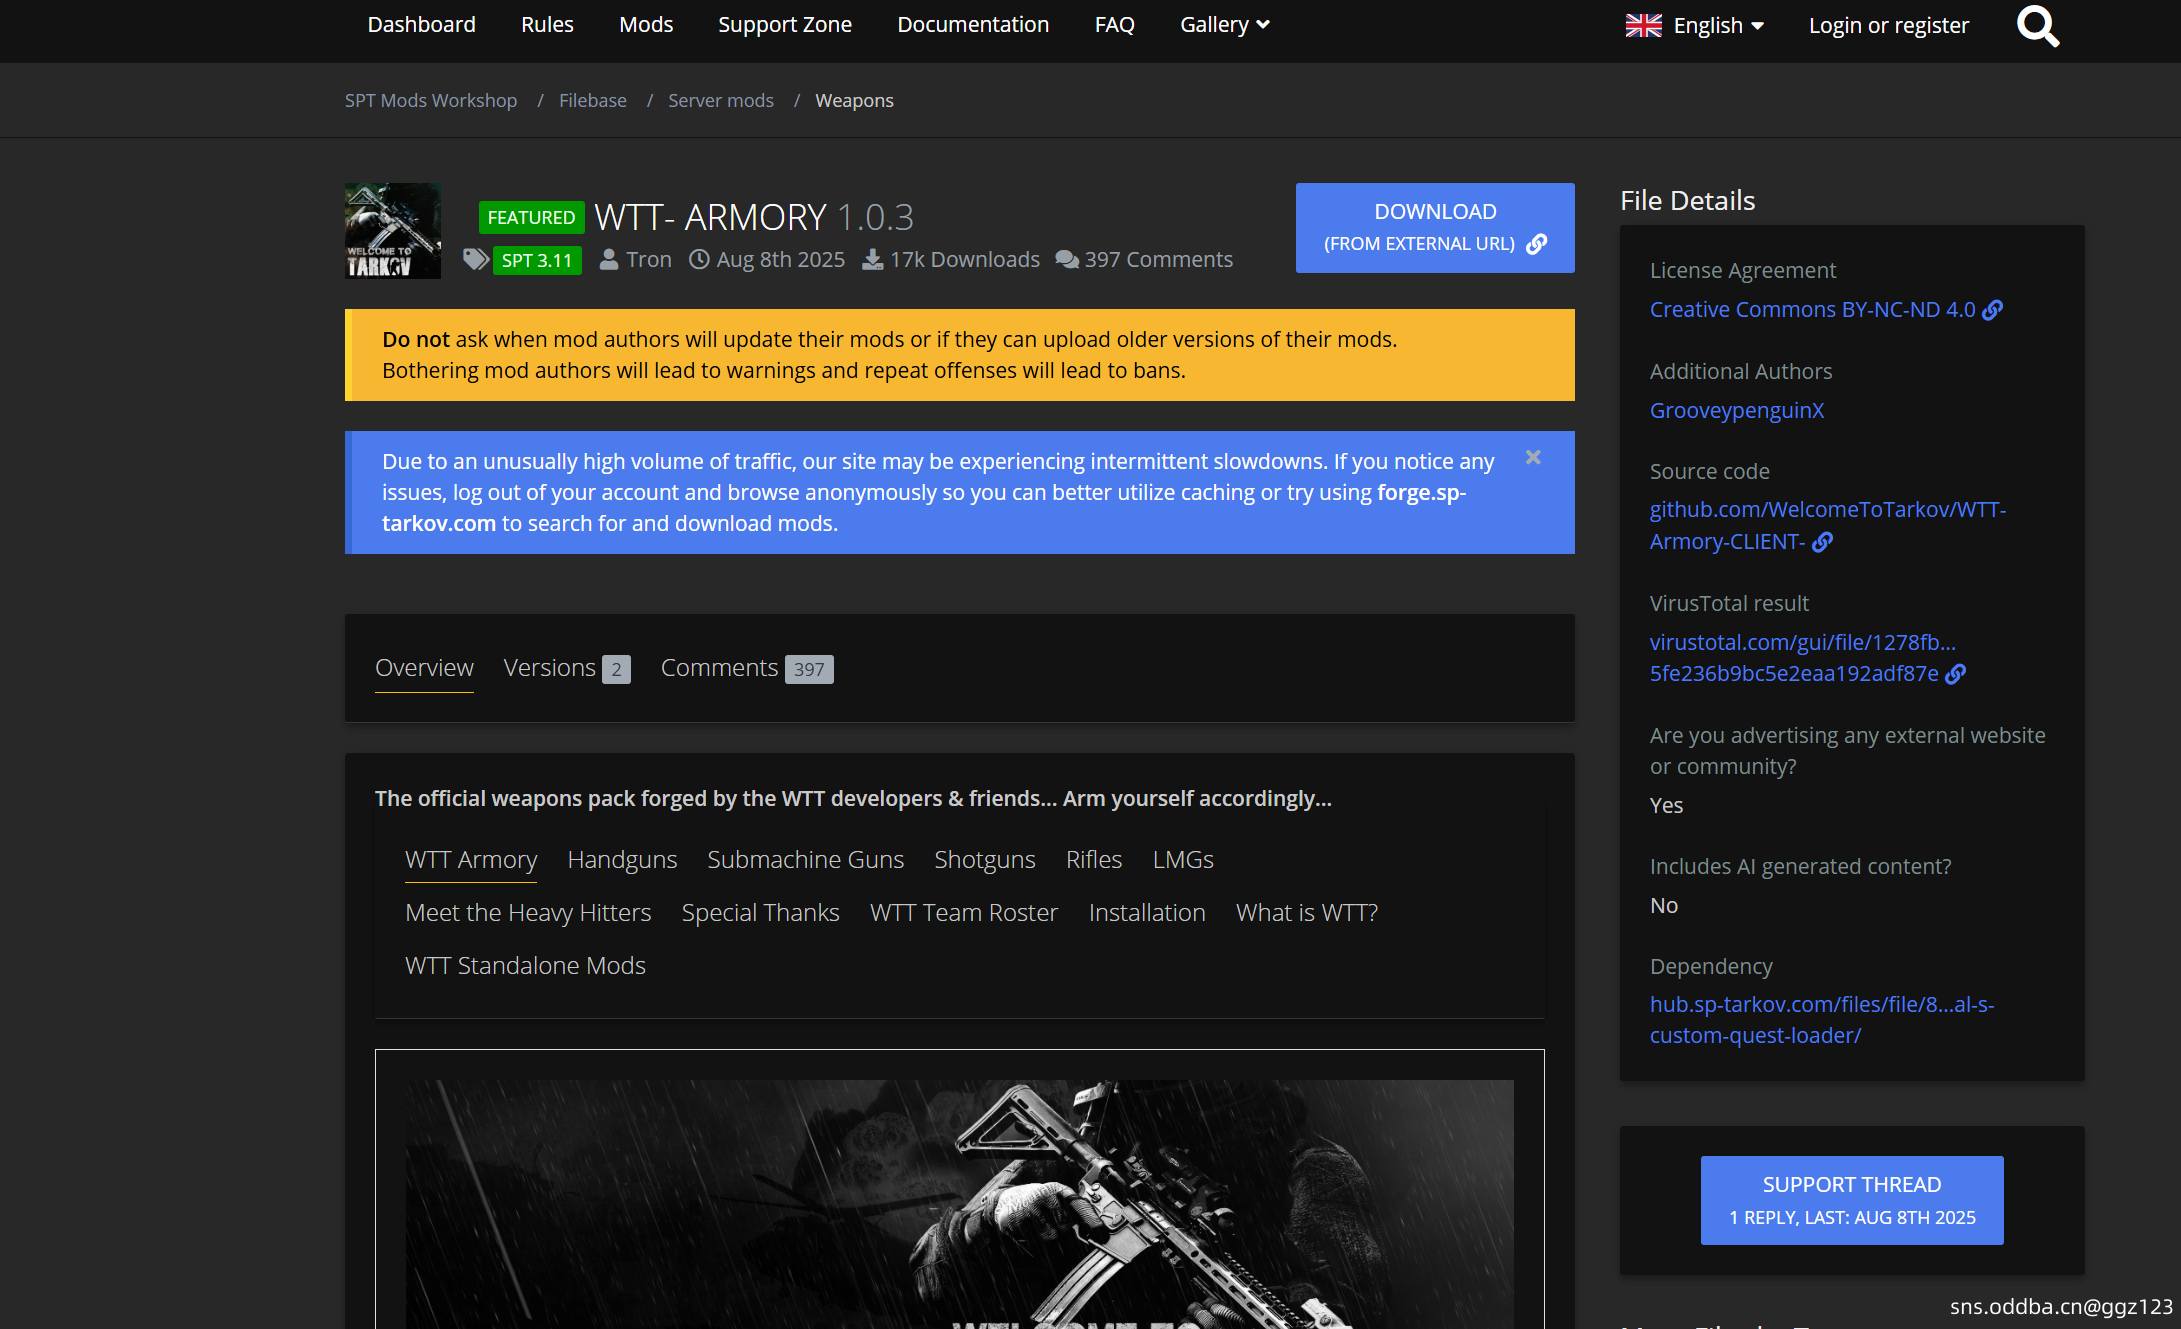
Task: Go to Filebase breadcrumb
Action: [x=593, y=101]
